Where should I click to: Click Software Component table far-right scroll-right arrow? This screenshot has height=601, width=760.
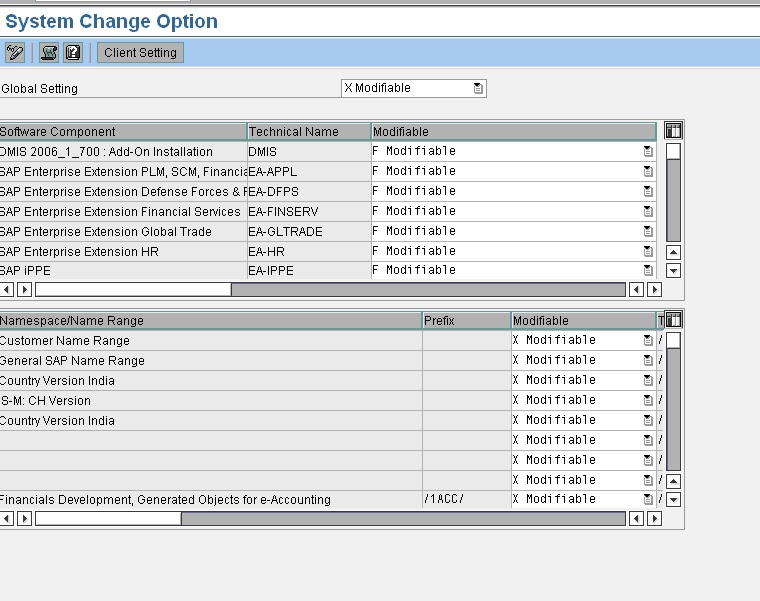click(654, 290)
